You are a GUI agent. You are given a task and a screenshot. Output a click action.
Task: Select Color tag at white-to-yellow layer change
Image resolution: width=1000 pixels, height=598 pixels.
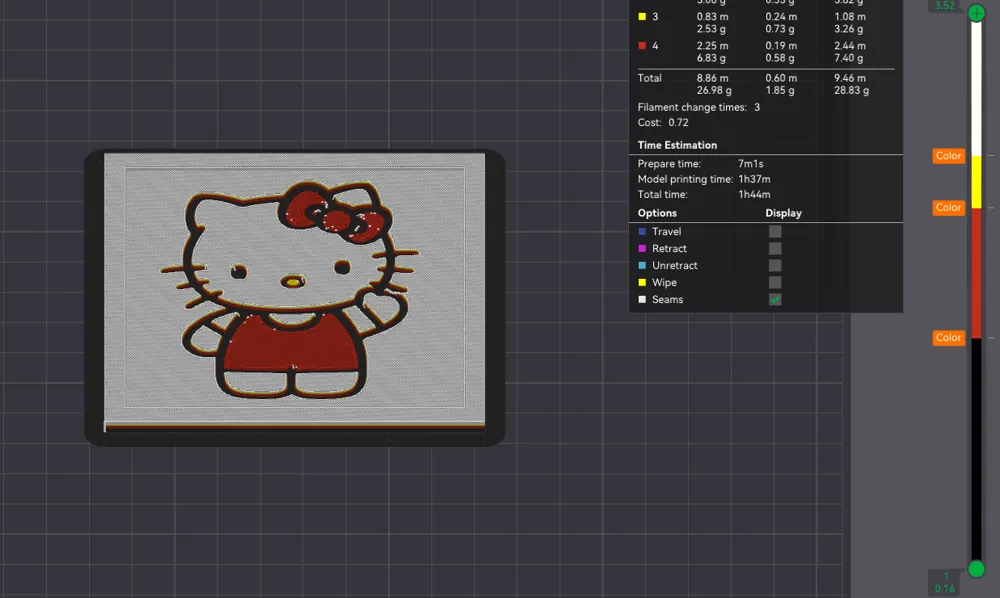point(948,156)
